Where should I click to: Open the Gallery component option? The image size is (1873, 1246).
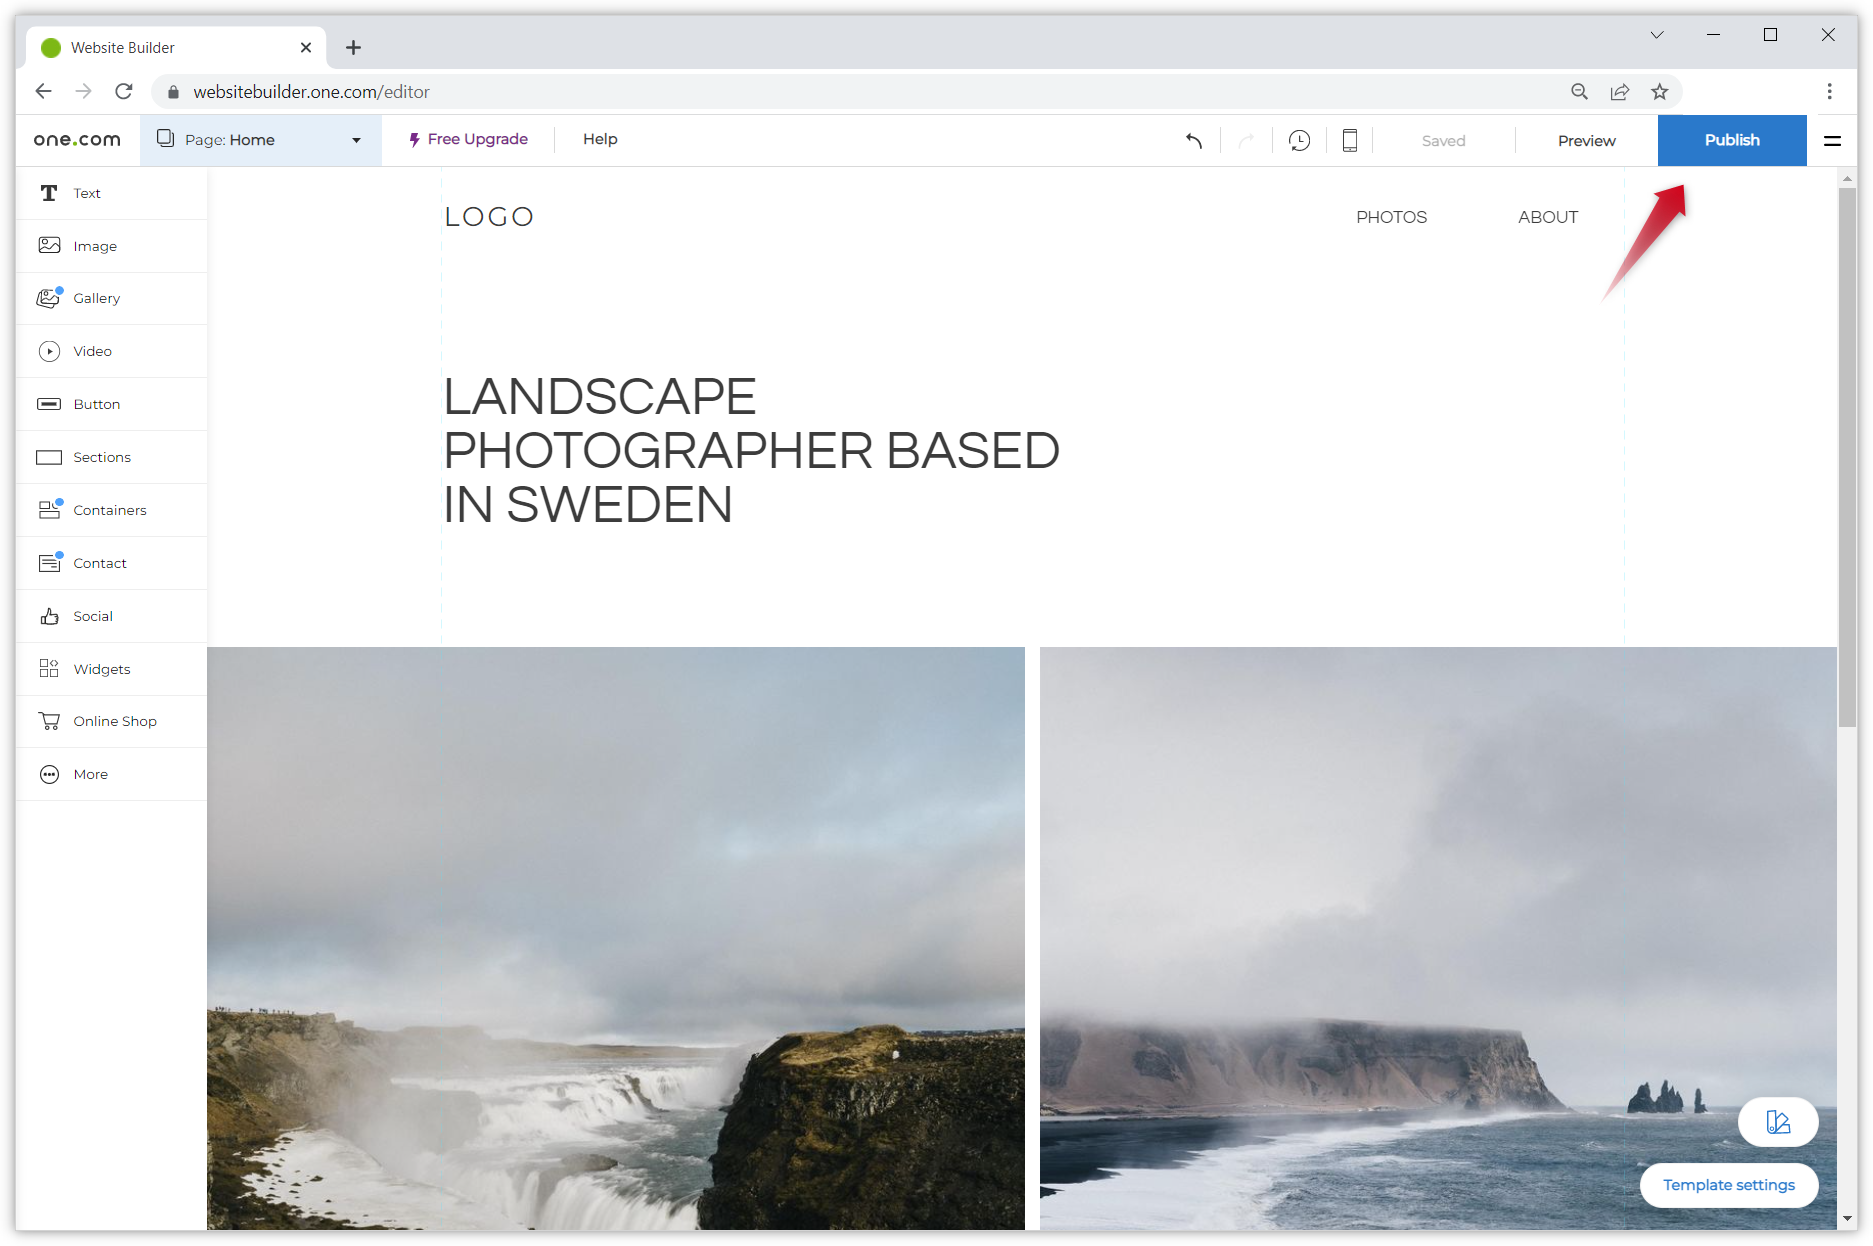coord(111,298)
